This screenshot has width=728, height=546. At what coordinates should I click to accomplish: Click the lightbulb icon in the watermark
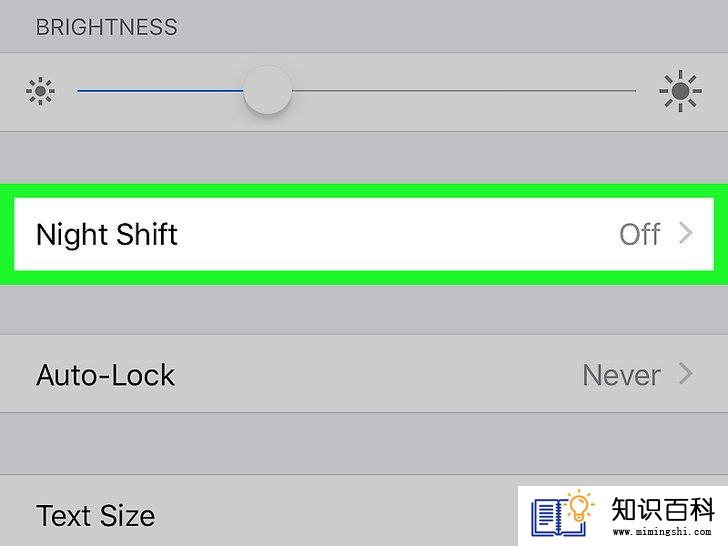pos(579,507)
